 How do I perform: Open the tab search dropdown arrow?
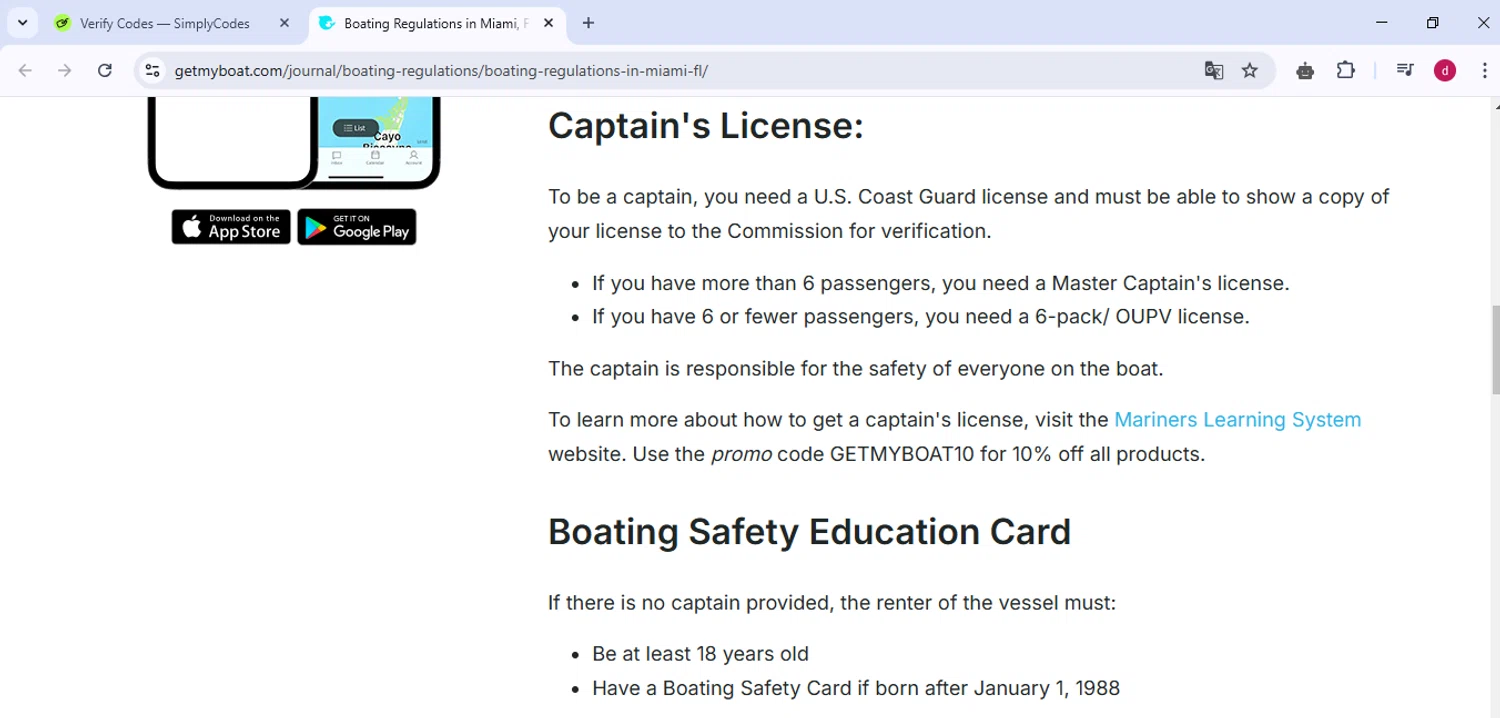click(x=22, y=23)
